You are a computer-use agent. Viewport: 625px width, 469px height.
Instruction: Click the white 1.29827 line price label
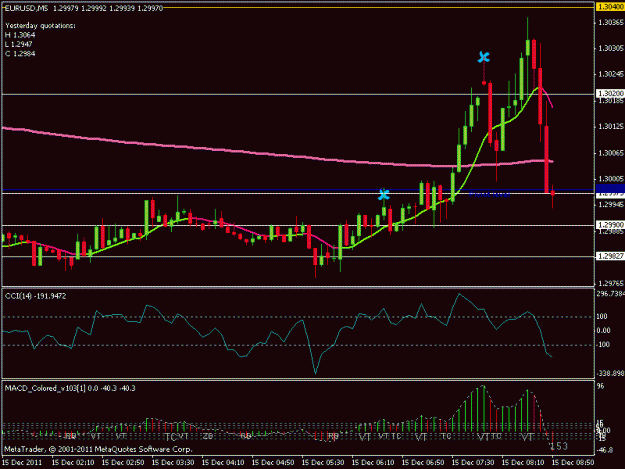pos(610,256)
